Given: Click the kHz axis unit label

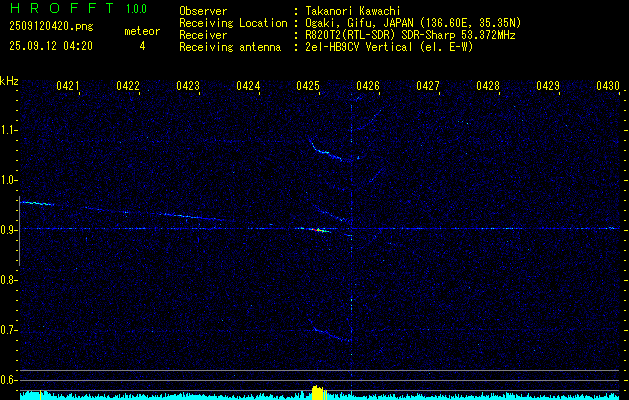Looking at the screenshot, I should pos(9,81).
